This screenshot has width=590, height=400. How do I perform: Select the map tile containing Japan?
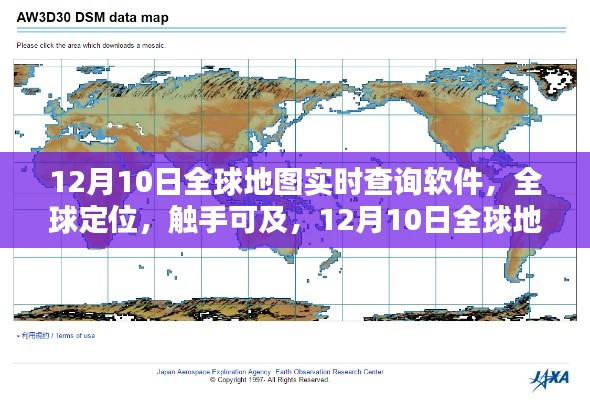272,138
